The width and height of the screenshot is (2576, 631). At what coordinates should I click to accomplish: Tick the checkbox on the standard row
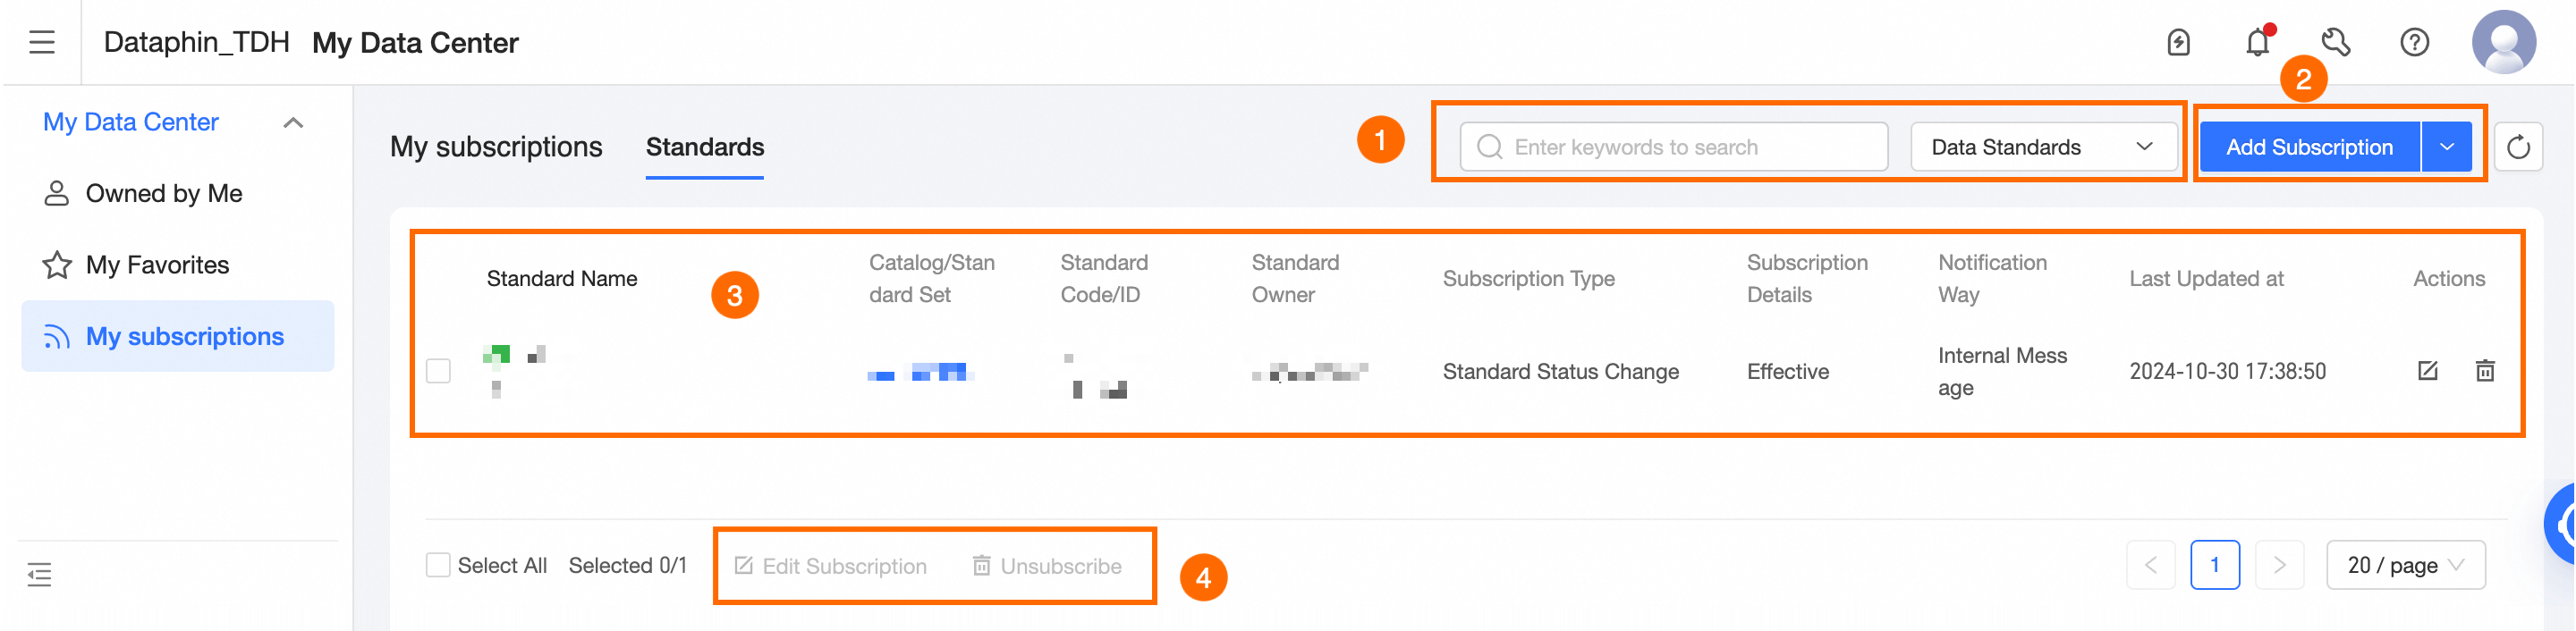coord(438,371)
